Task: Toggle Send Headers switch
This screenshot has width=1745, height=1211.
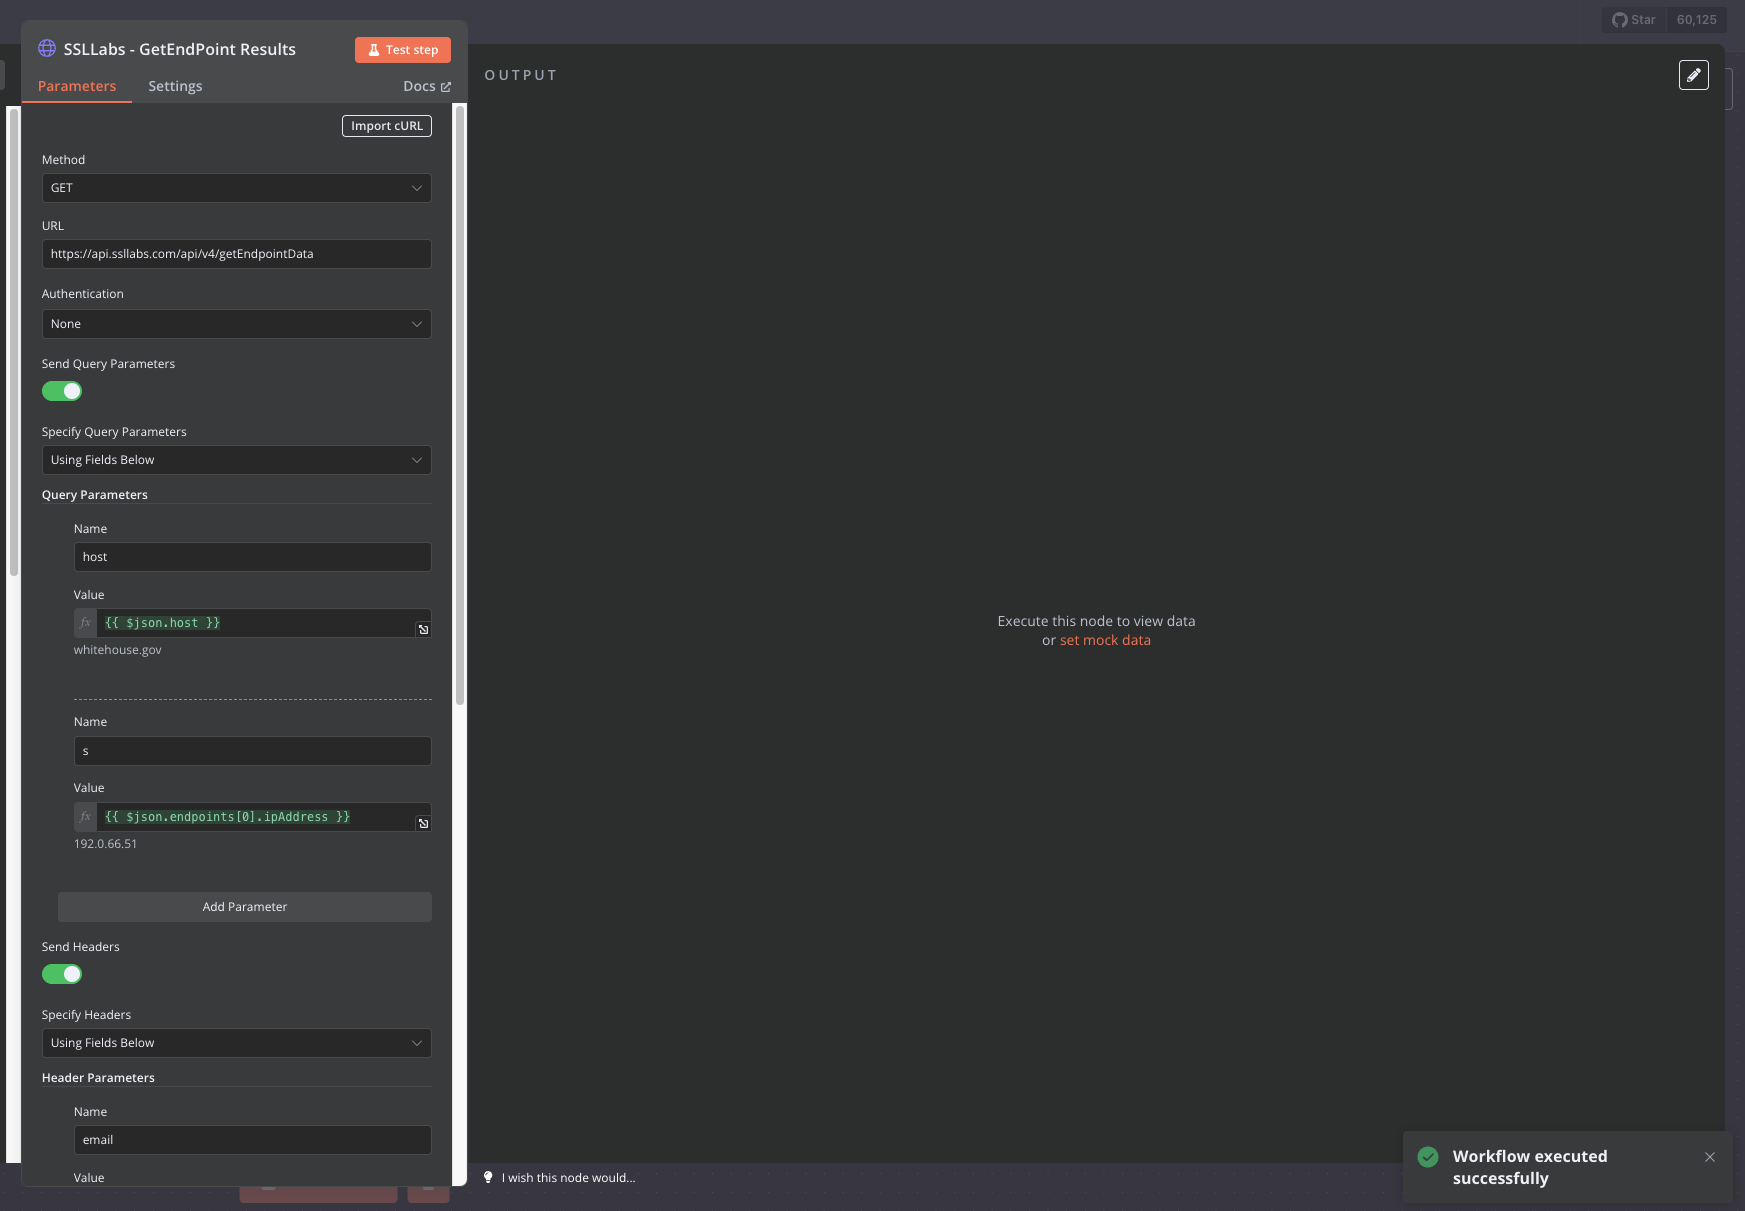Action: [62, 974]
